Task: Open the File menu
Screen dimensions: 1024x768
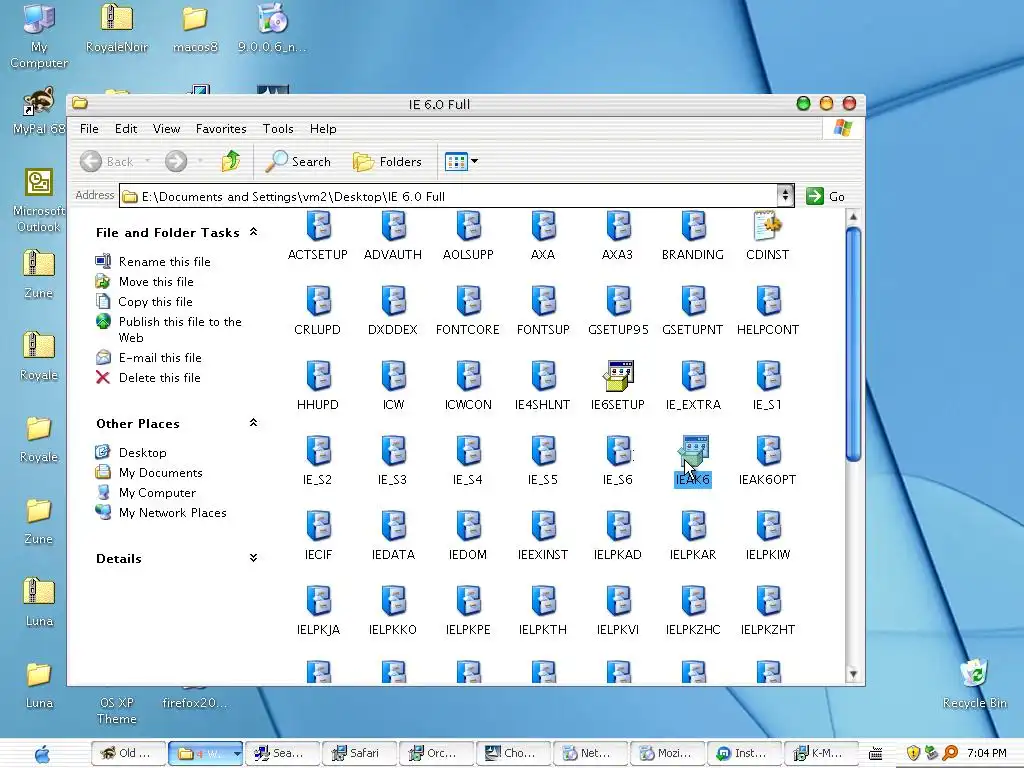Action: click(89, 129)
